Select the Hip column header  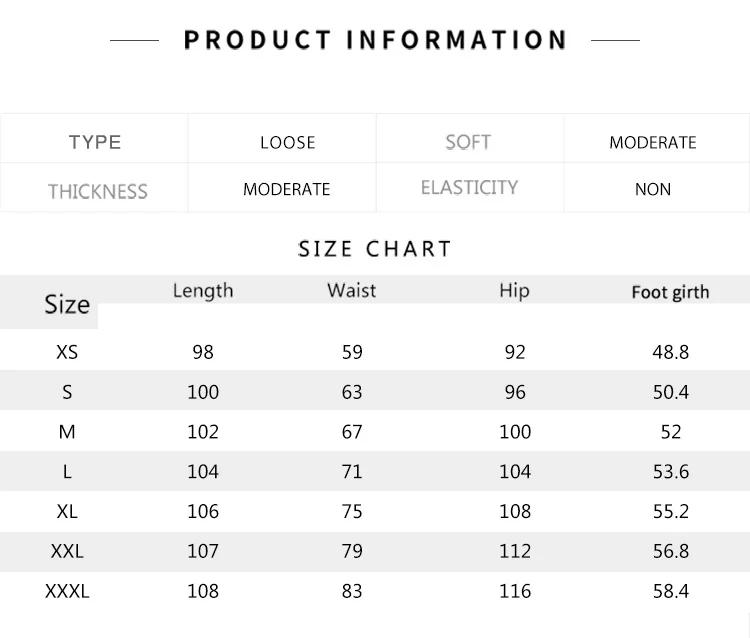point(514,290)
